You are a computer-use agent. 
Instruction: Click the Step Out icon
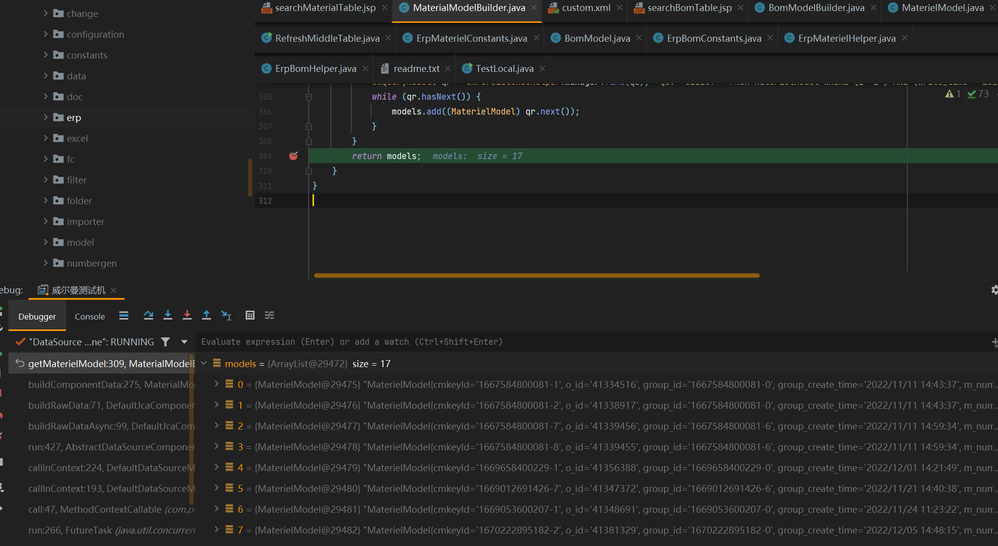tap(206, 315)
